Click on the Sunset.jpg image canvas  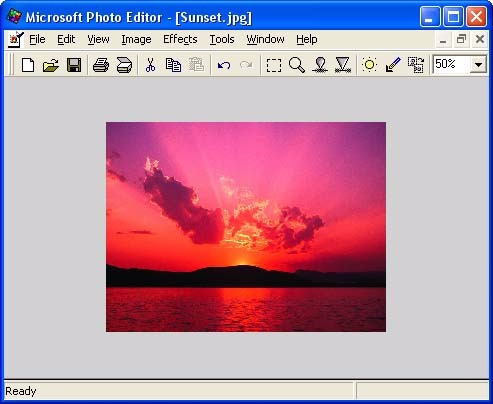246,227
